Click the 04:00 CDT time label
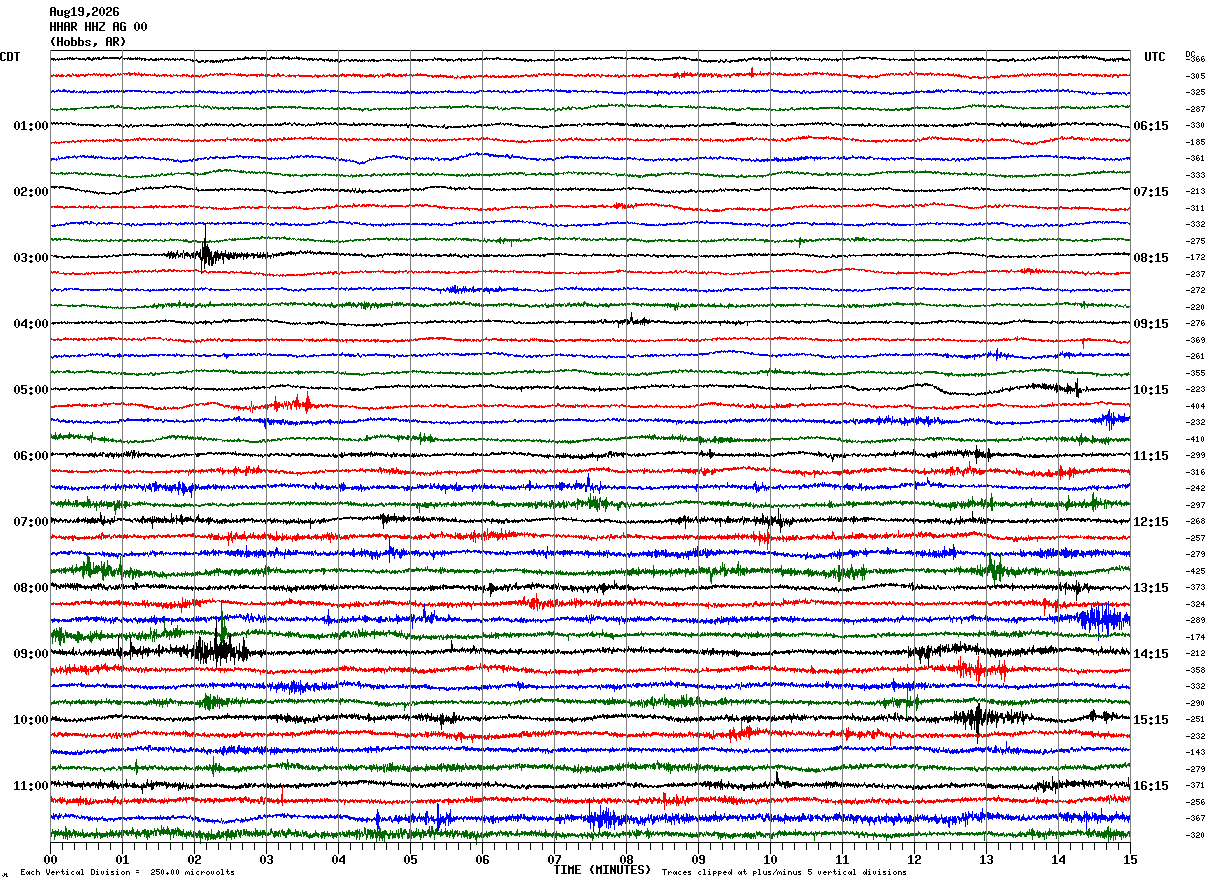The image size is (1210, 886). [31, 324]
